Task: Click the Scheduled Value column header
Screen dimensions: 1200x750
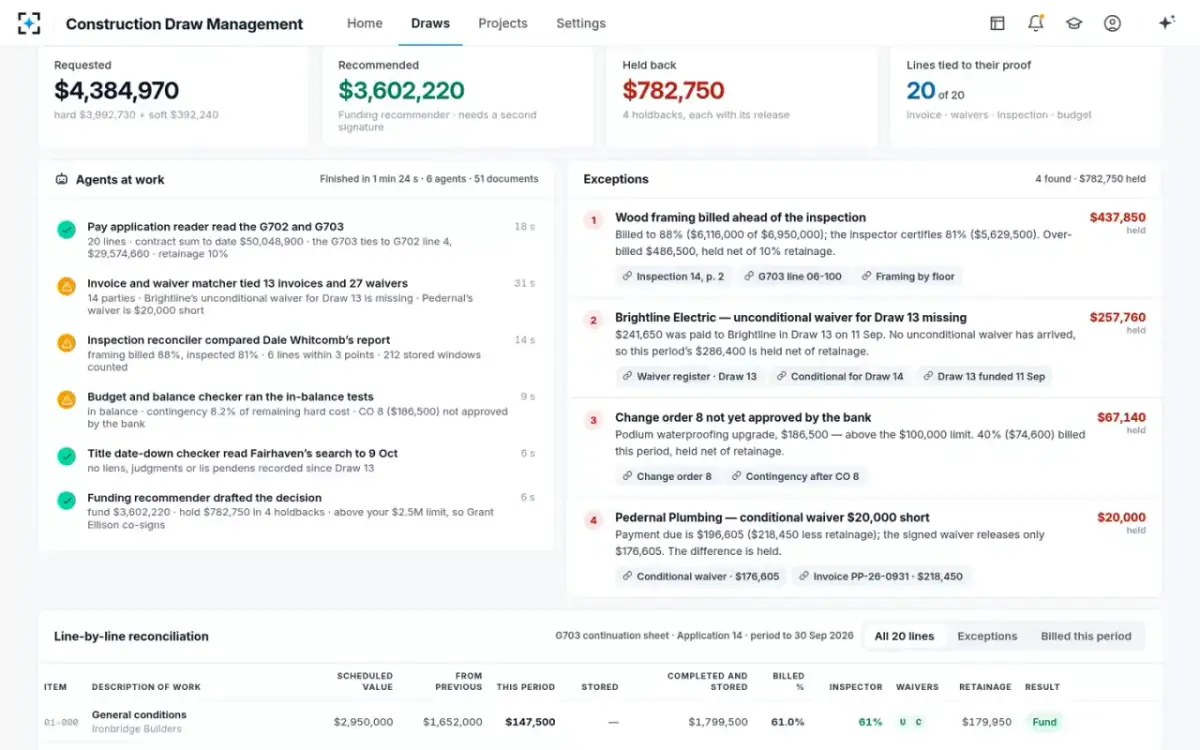Action: pyautogui.click(x=365, y=681)
